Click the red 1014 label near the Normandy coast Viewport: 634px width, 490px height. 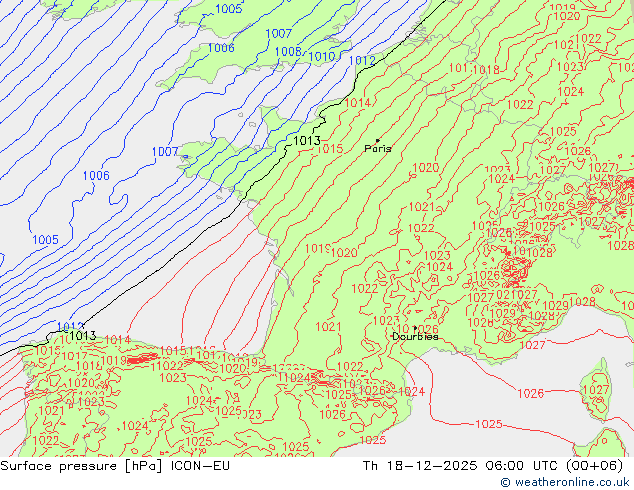point(357,103)
